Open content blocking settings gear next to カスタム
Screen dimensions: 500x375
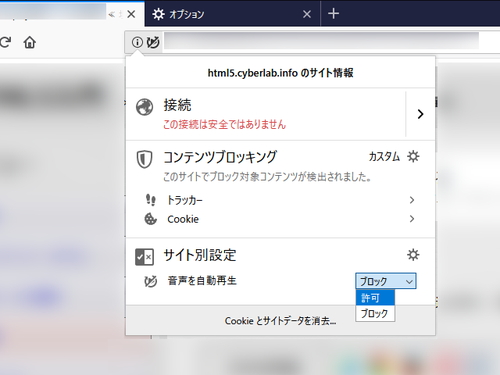click(413, 156)
